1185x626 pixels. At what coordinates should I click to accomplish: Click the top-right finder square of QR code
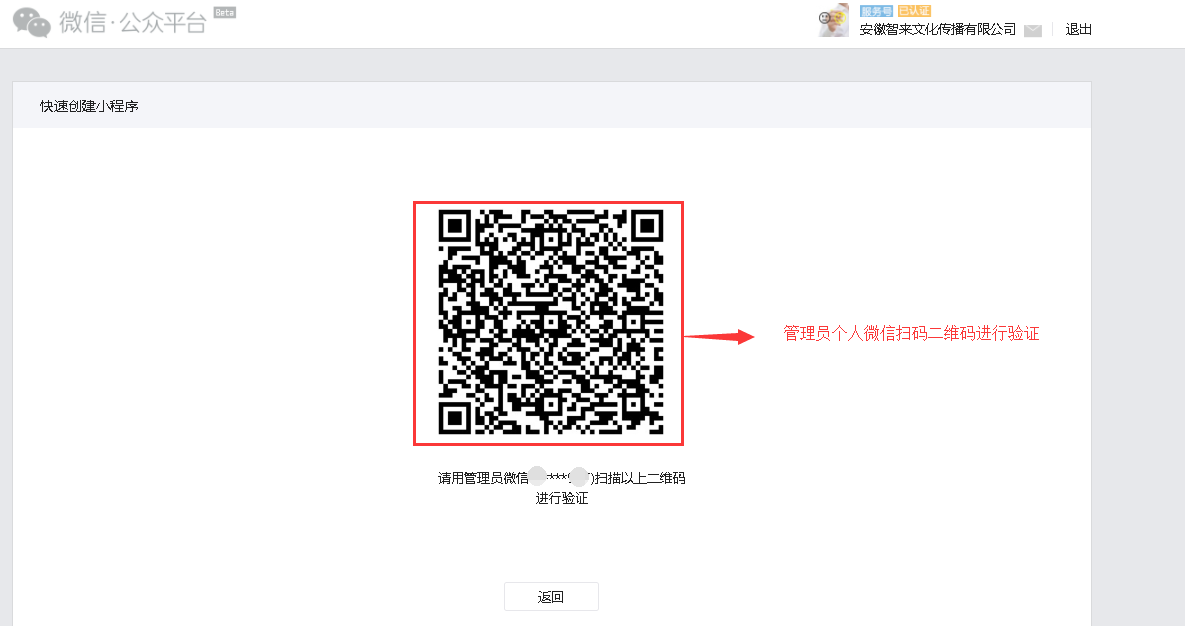pyautogui.click(x=646, y=226)
